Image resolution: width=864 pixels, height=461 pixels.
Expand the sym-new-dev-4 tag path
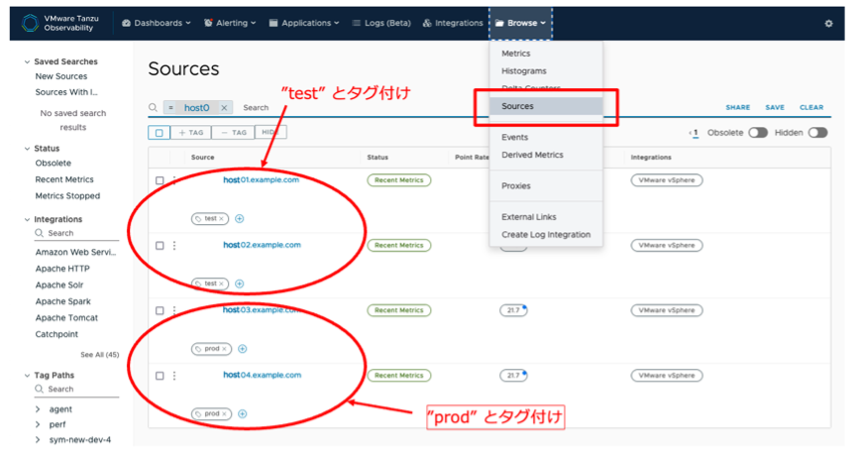(37, 440)
